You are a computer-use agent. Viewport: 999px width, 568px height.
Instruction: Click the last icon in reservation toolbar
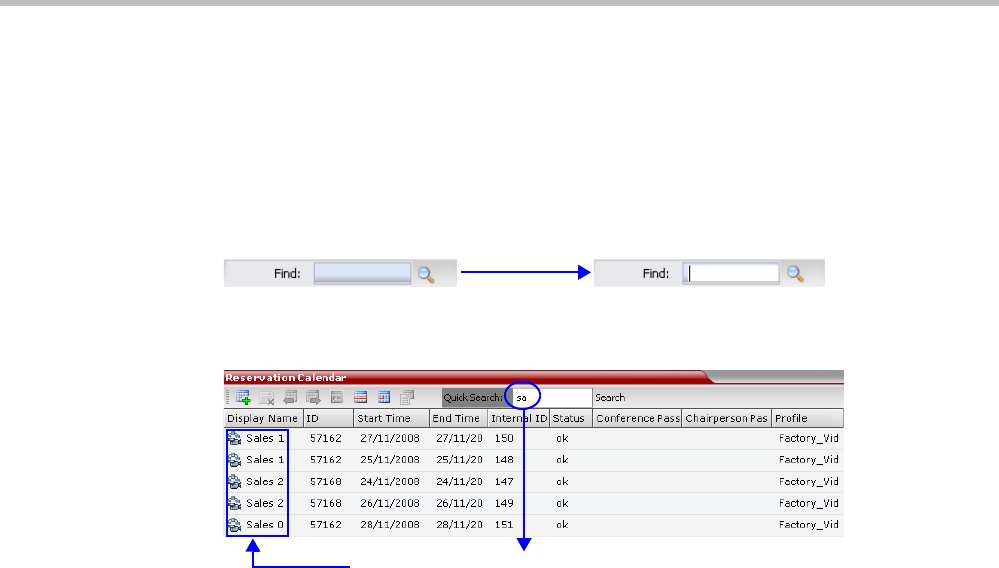tap(407, 397)
